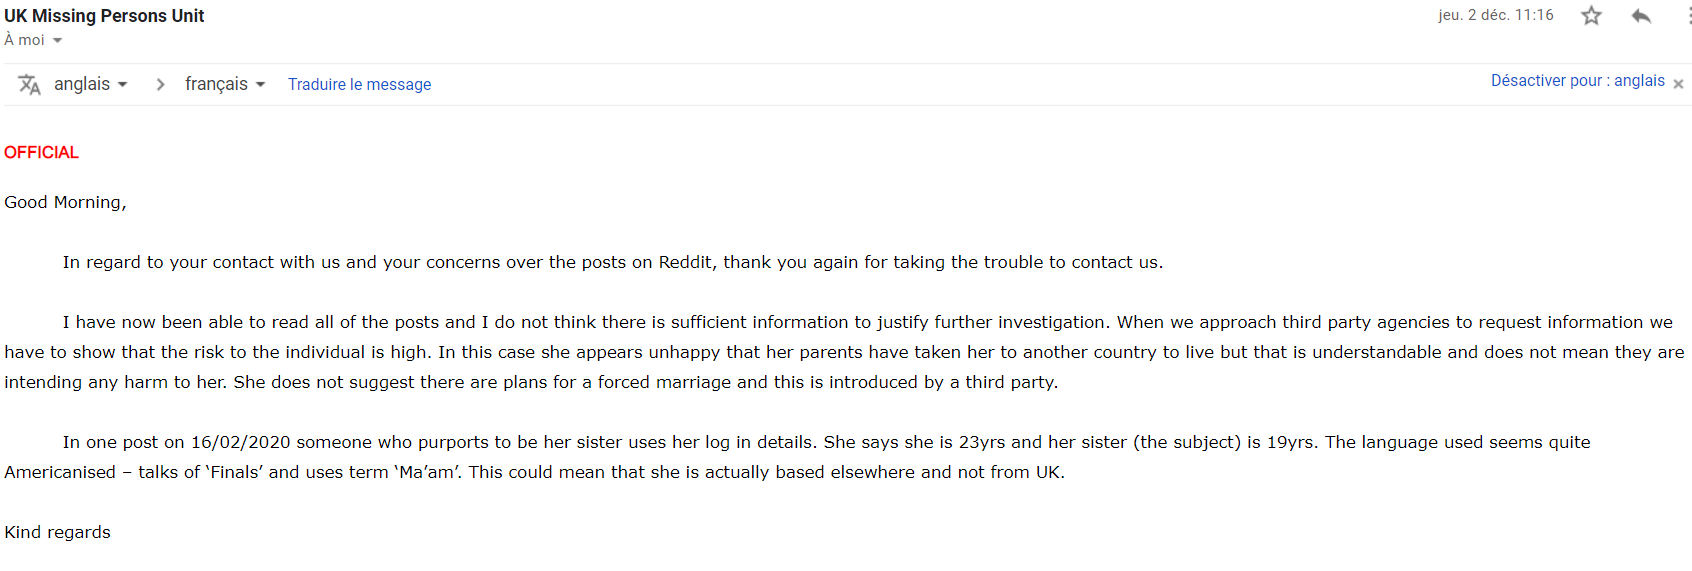This screenshot has width=1692, height=571.
Task: Click the paragraph dated 16/02/2020
Action: [797, 457]
